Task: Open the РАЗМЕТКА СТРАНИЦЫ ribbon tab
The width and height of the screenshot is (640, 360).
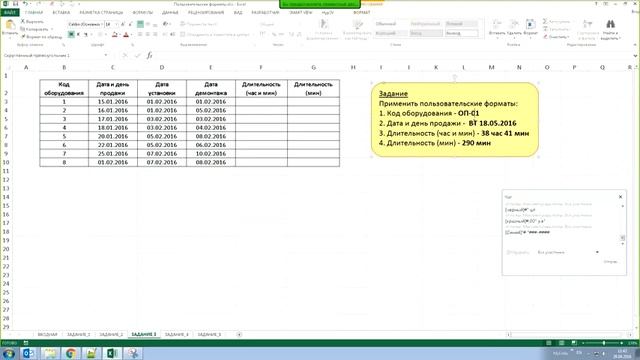Action: pyautogui.click(x=101, y=13)
